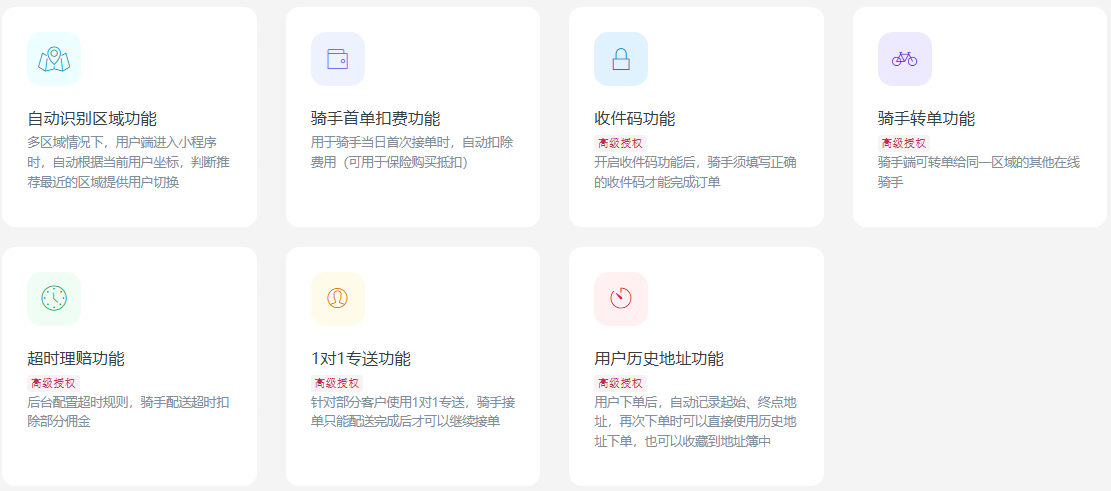The image size is (1111, 491).
Task: Click the green clock icon for 超时理赔功能
Action: coord(54,298)
